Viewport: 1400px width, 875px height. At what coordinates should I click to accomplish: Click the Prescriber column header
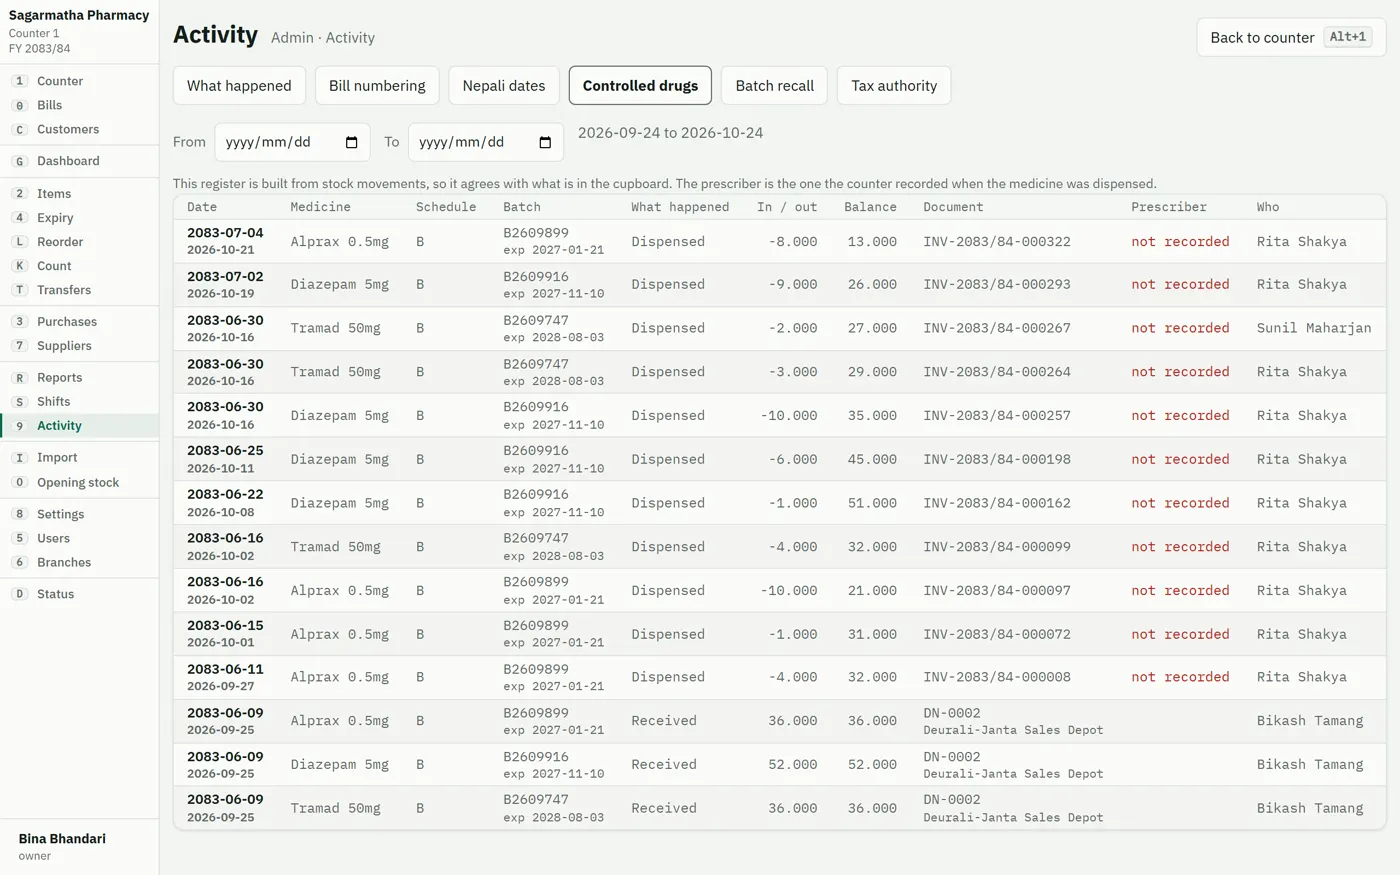1169,207
